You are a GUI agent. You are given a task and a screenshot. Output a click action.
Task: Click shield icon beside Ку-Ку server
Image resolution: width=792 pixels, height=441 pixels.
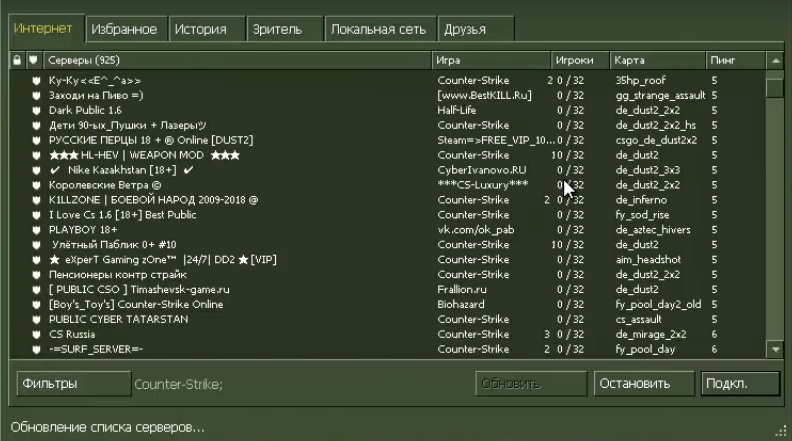(x=36, y=81)
